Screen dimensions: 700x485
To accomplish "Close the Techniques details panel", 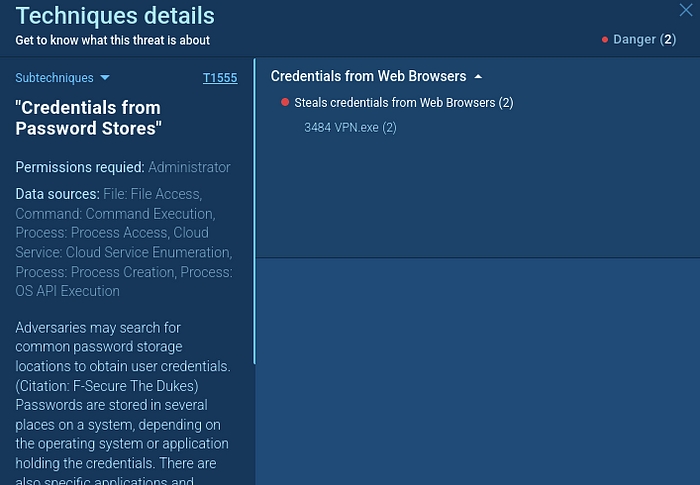I will (686, 11).
